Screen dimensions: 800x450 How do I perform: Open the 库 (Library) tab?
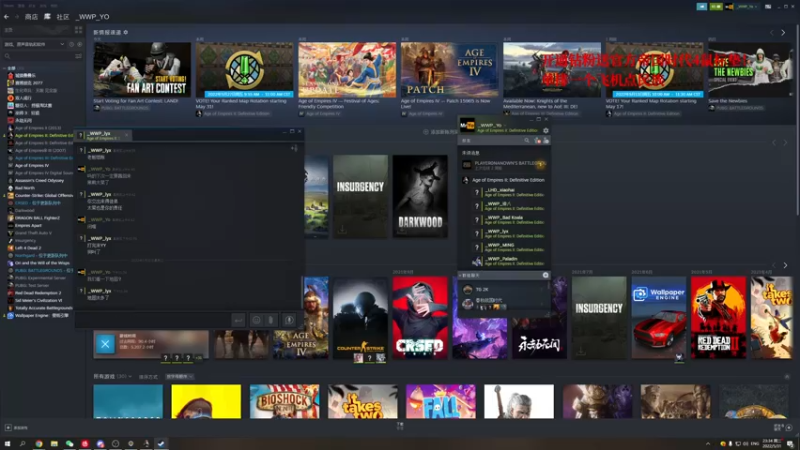47,17
